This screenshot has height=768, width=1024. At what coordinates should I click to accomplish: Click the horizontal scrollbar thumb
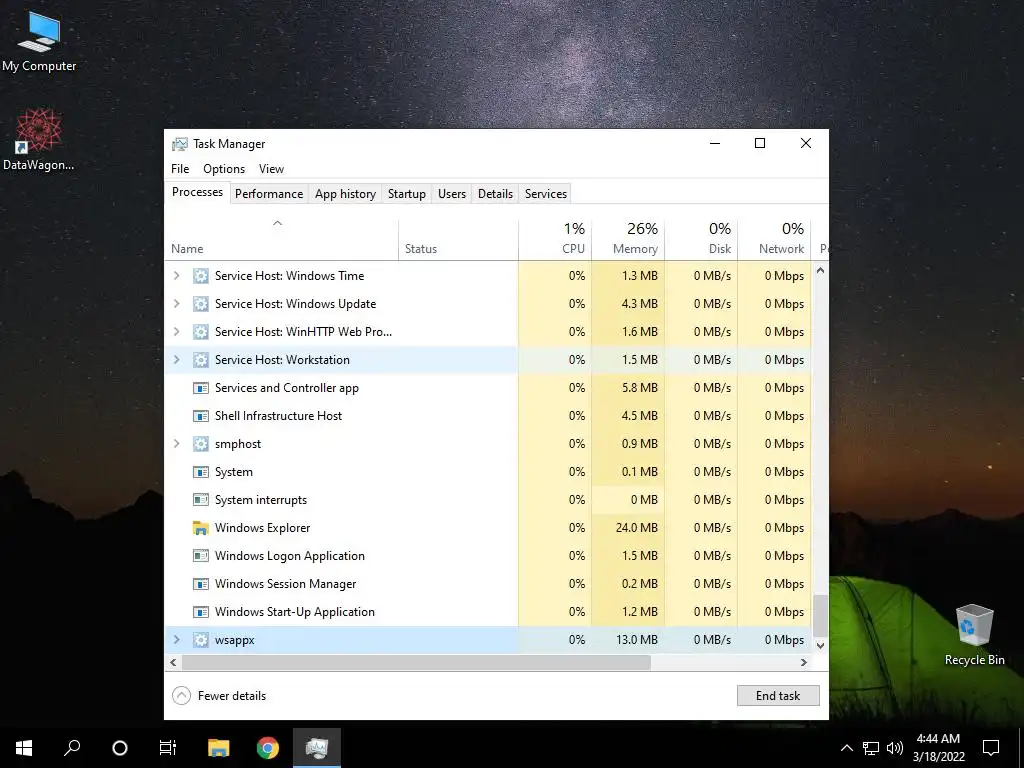pos(416,662)
